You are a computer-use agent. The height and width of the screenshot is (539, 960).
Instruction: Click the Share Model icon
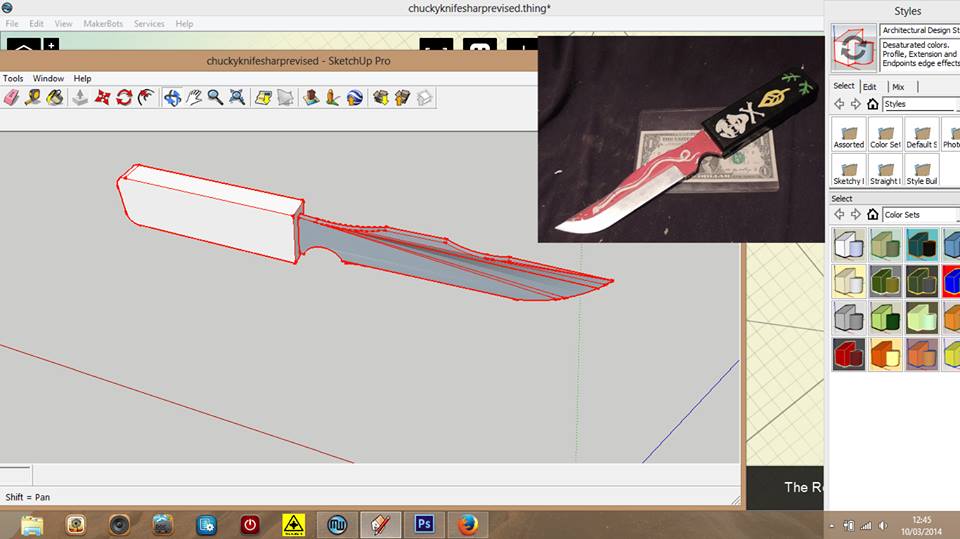[402, 97]
